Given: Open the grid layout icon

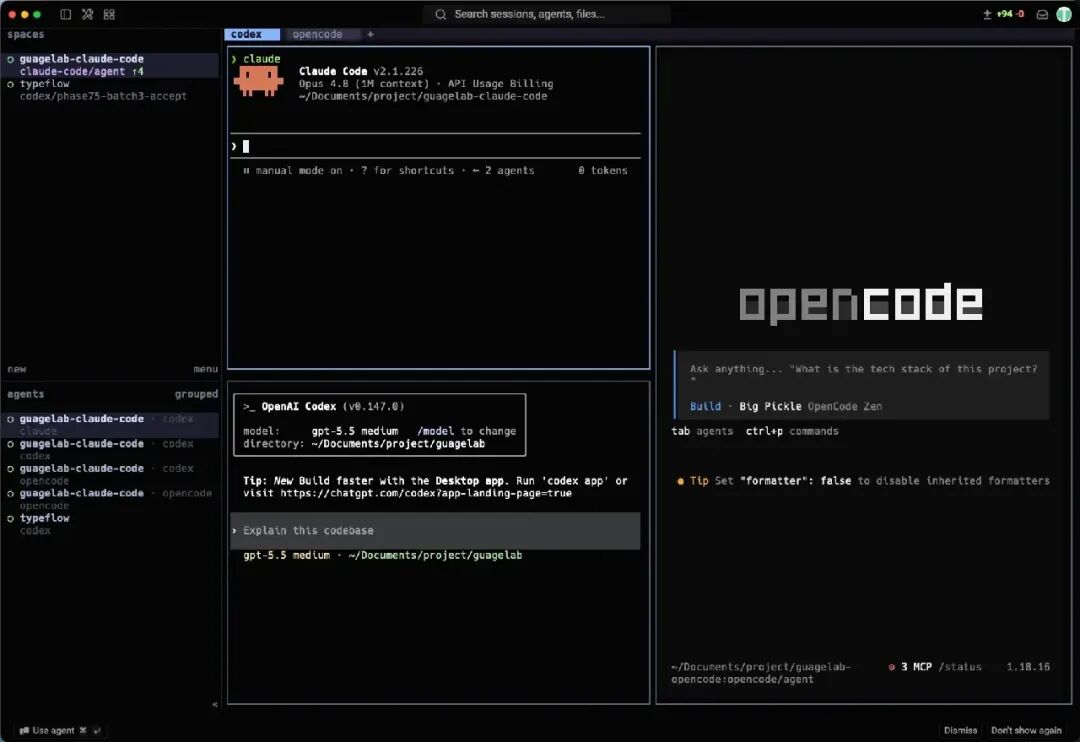Looking at the screenshot, I should click(109, 14).
